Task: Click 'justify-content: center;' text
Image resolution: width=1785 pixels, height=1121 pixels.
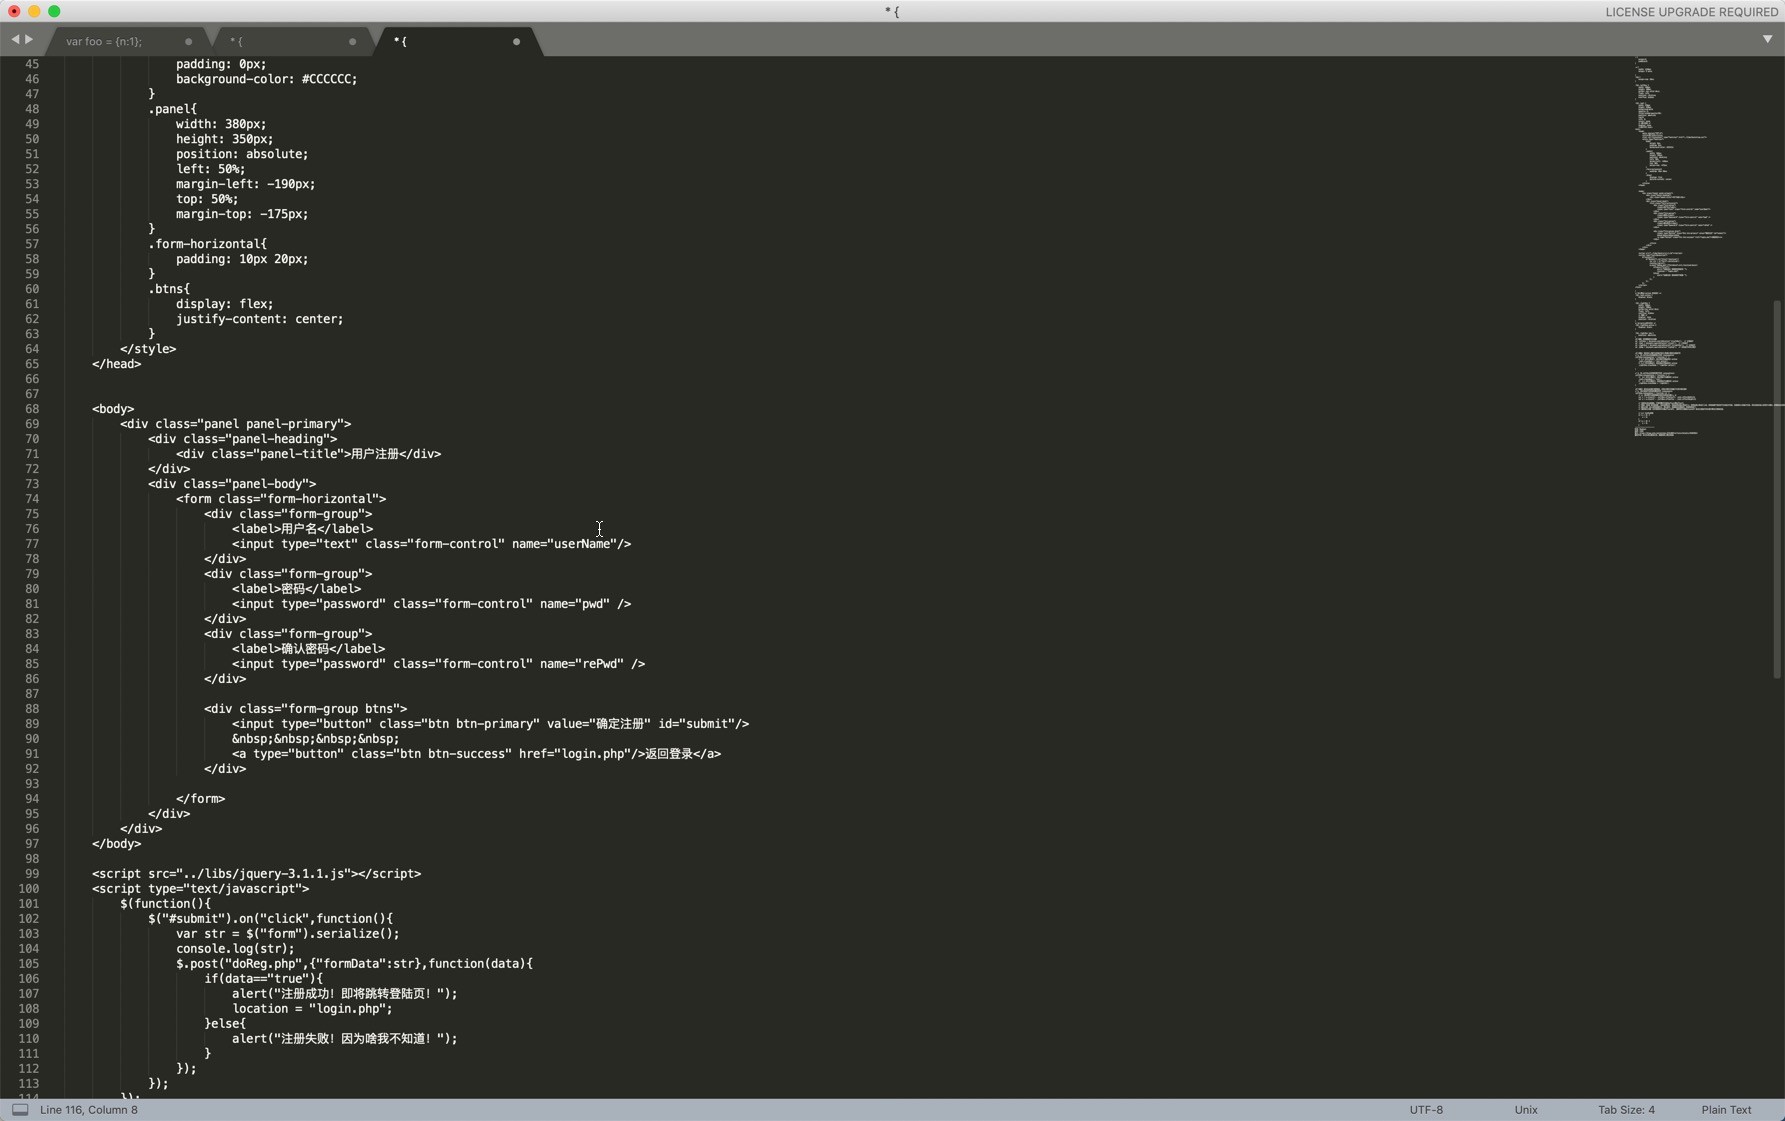Action: (x=259, y=319)
